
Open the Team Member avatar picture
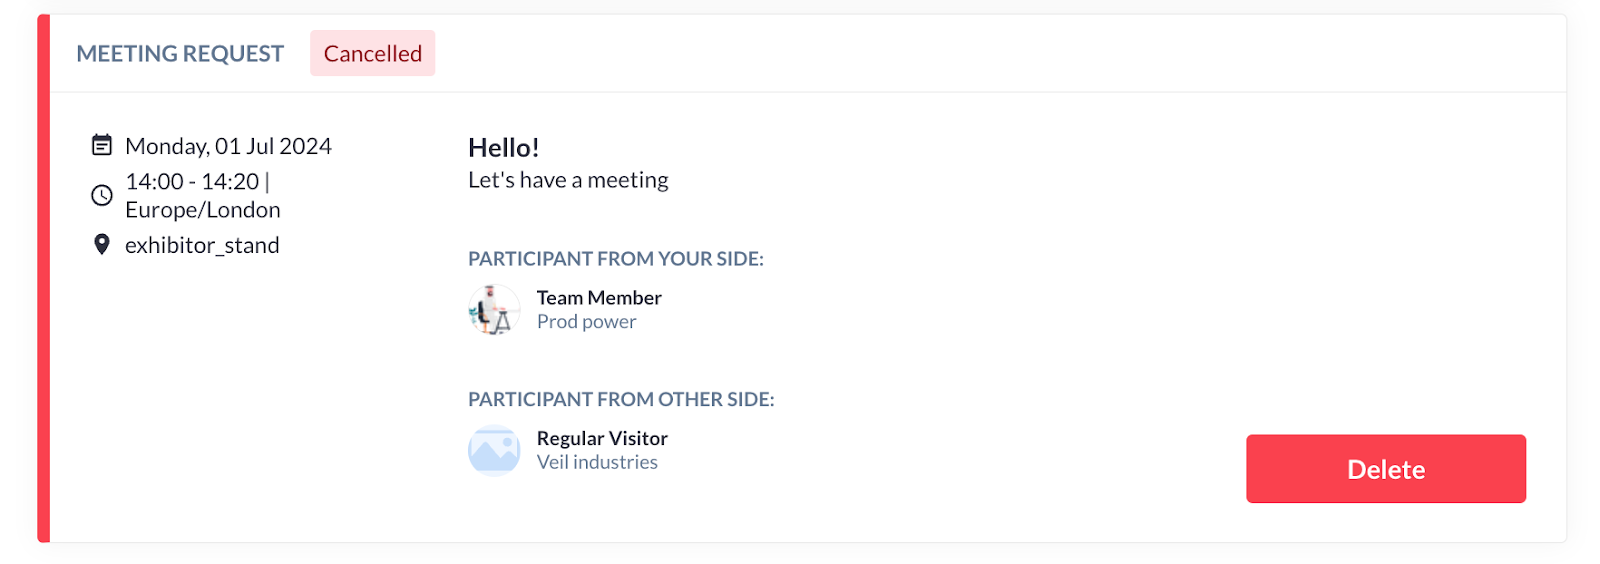coord(494,309)
